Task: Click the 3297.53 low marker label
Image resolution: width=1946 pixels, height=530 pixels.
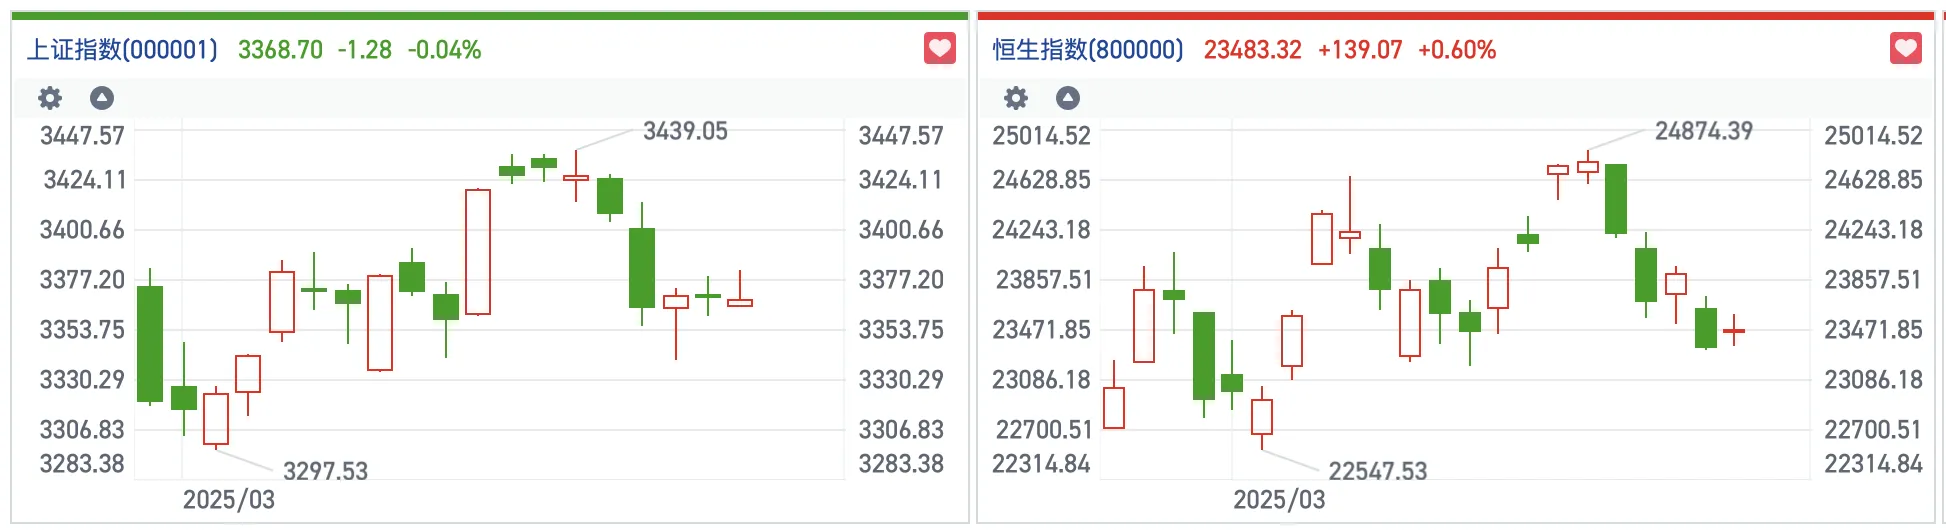Action: [326, 471]
